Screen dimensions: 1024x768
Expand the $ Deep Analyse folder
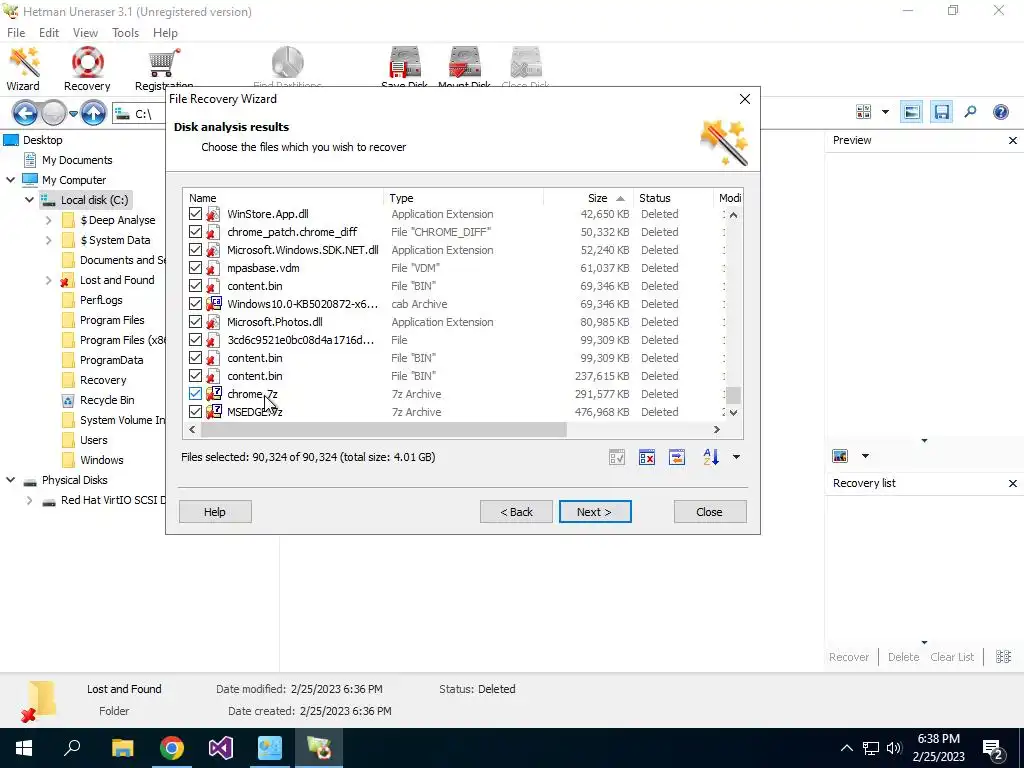tap(48, 220)
